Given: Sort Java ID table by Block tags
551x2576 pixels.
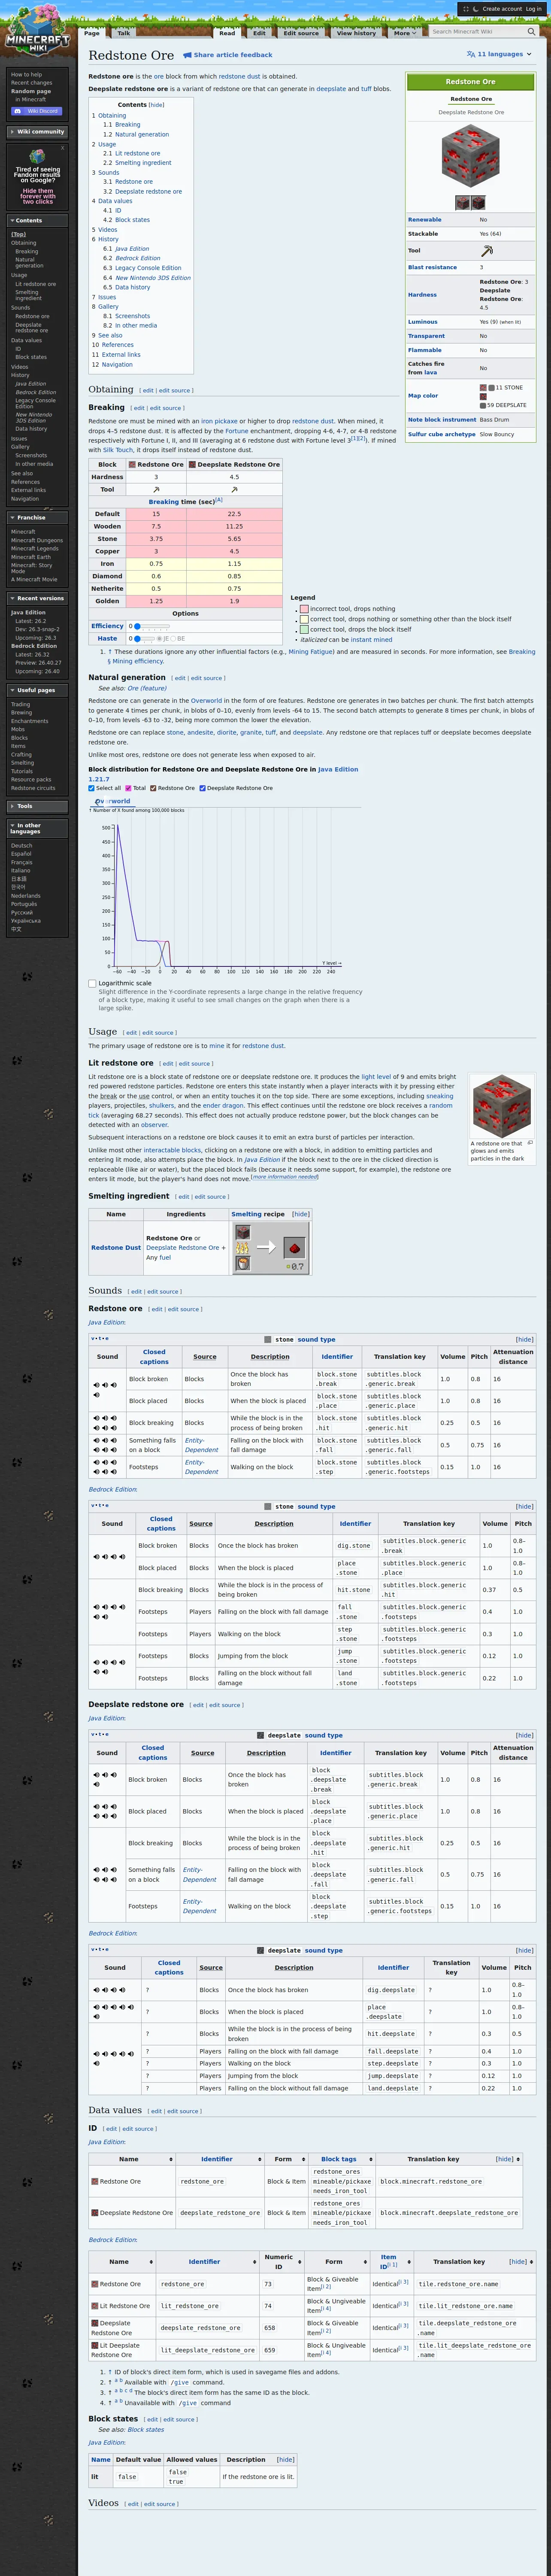Looking at the screenshot, I should [x=342, y=2159].
